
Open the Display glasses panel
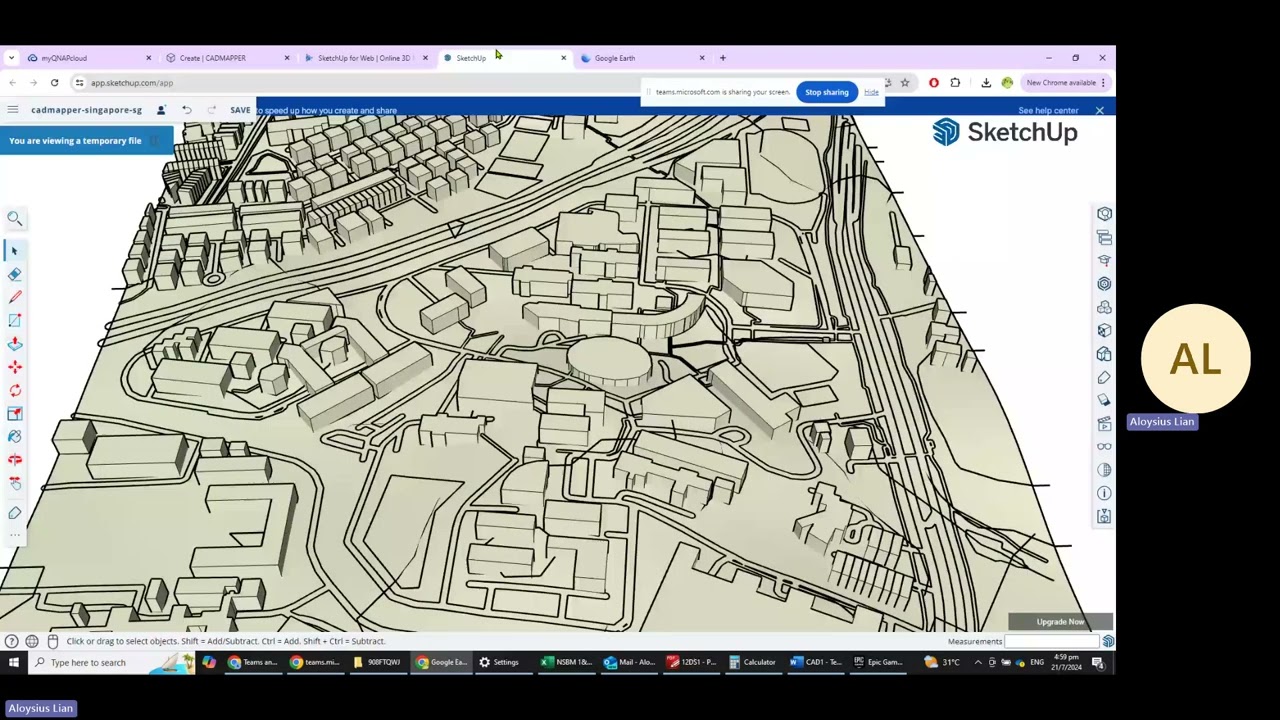(x=1104, y=447)
